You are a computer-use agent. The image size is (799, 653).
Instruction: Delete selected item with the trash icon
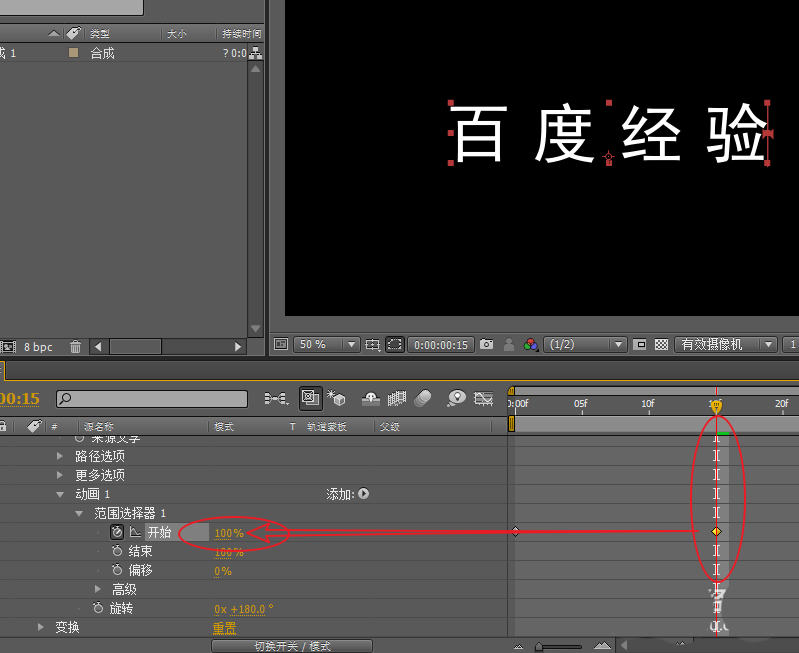(75, 347)
